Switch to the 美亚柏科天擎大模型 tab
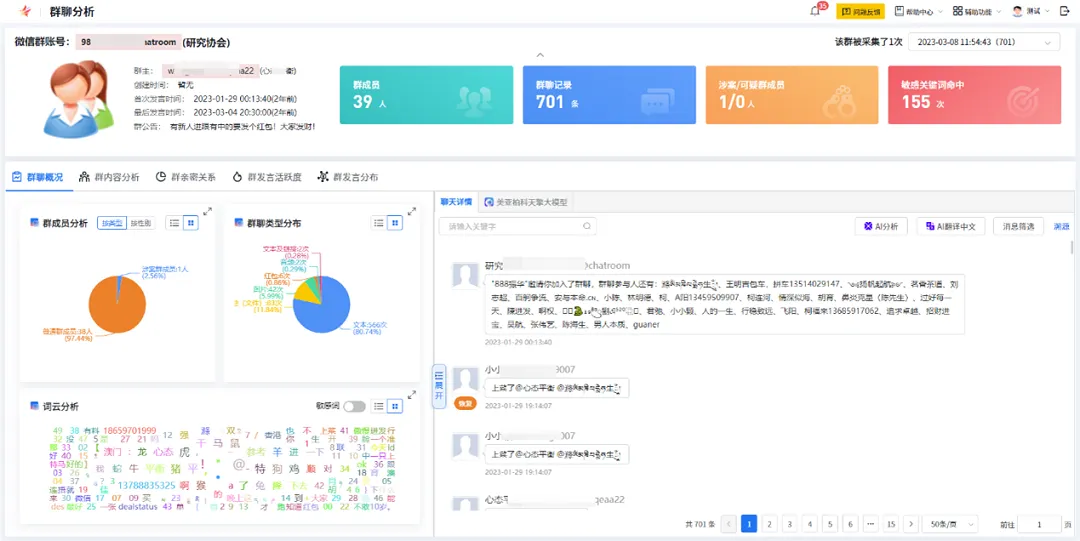The height and width of the screenshot is (541, 1080). (x=527, y=202)
